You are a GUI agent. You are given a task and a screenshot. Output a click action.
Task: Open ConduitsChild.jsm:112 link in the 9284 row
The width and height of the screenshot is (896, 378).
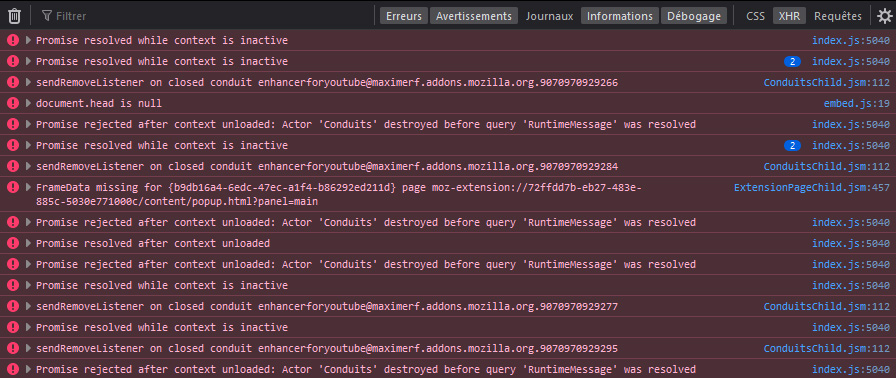tap(826, 166)
